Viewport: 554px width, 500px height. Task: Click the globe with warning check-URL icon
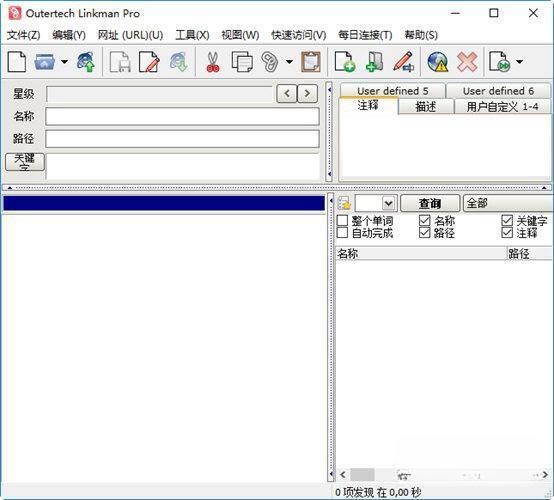[x=438, y=62]
